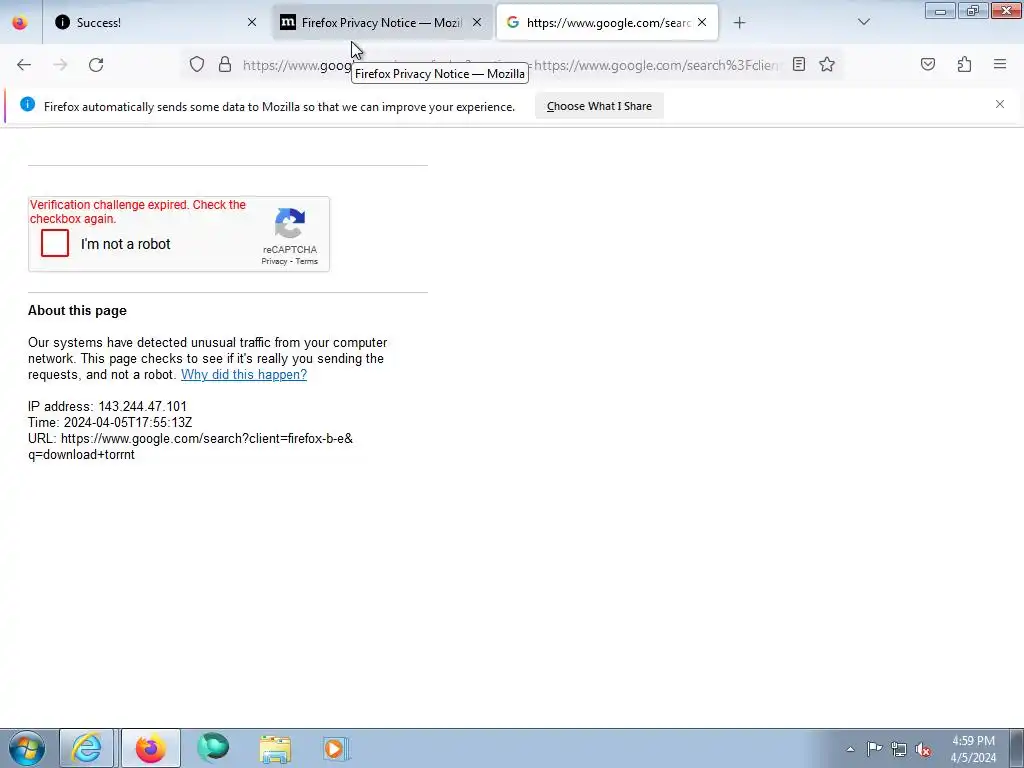Click the info icon on notification bar
The height and width of the screenshot is (768, 1024).
coord(27,104)
